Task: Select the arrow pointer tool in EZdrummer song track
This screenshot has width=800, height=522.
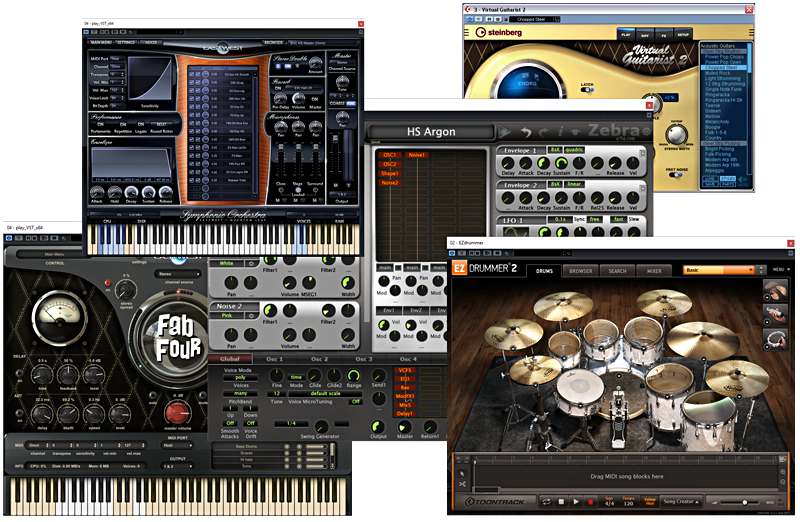Action: (462, 473)
